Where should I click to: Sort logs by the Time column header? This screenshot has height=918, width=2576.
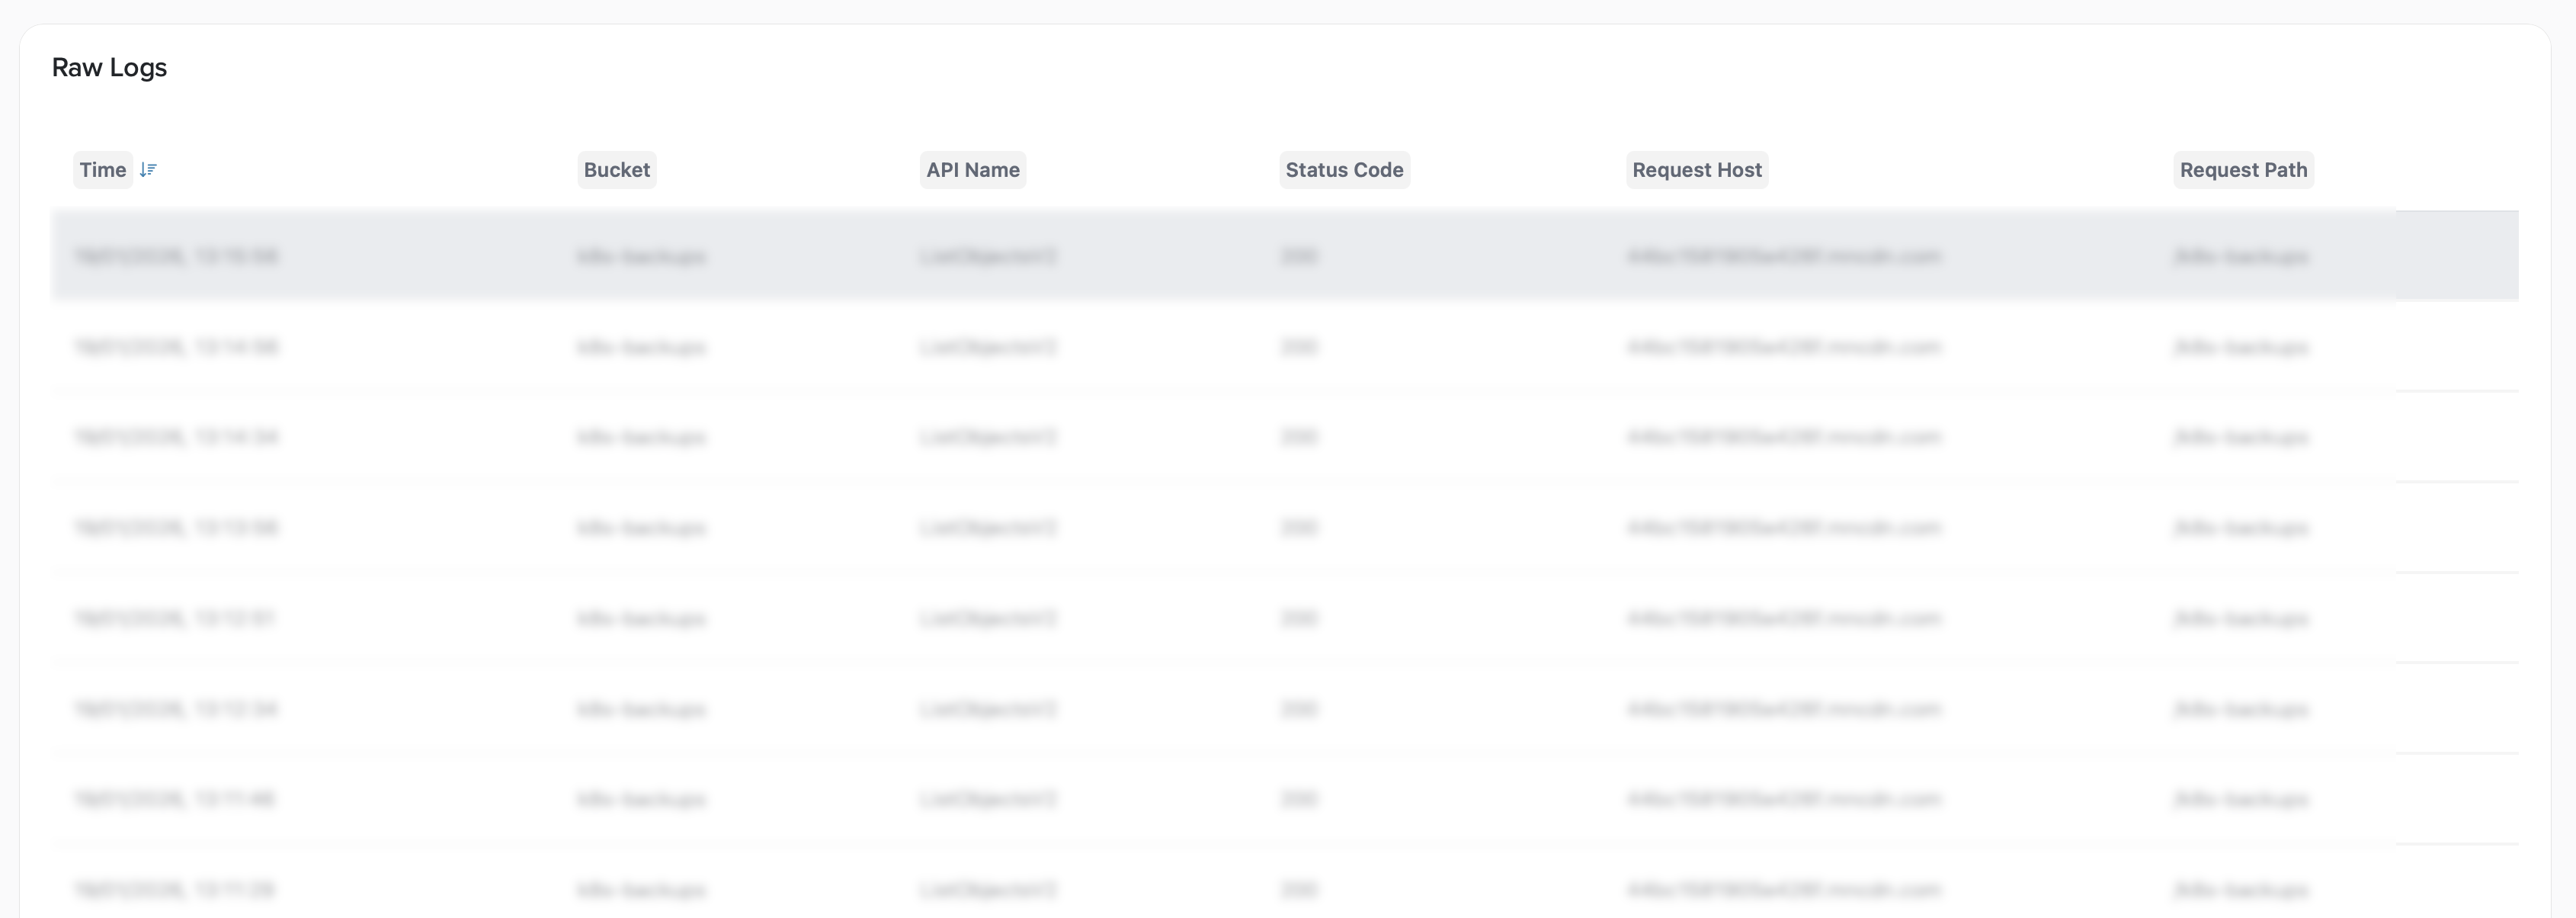pos(103,170)
